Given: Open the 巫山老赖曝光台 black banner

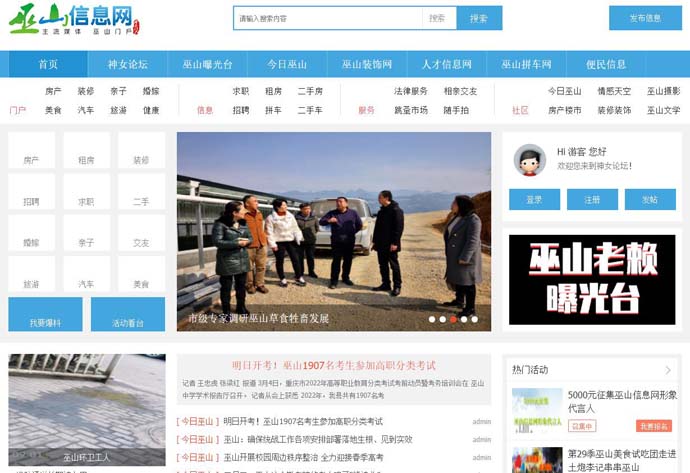Looking at the screenshot, I should point(592,280).
